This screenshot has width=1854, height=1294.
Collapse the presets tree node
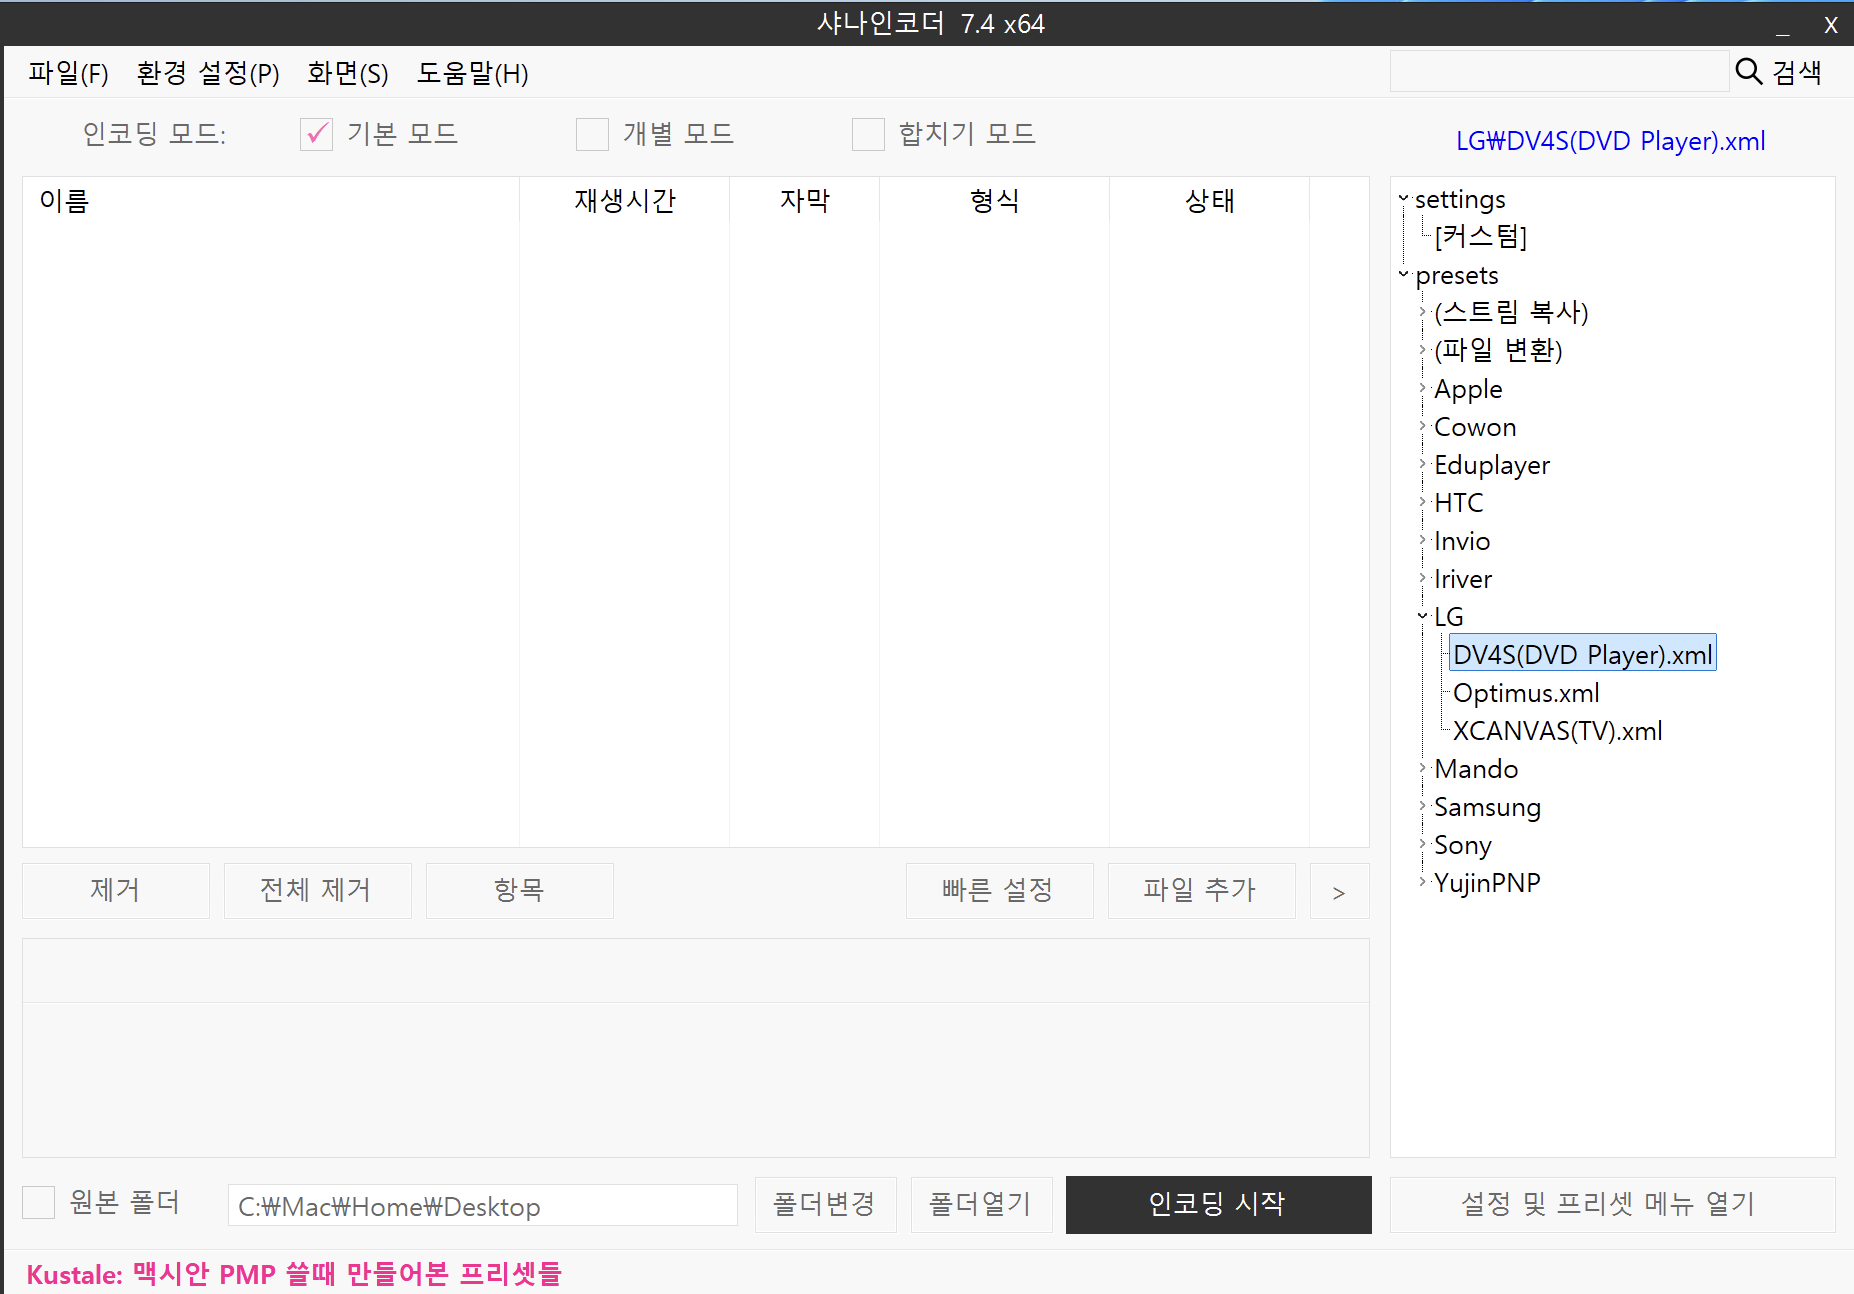coord(1403,274)
